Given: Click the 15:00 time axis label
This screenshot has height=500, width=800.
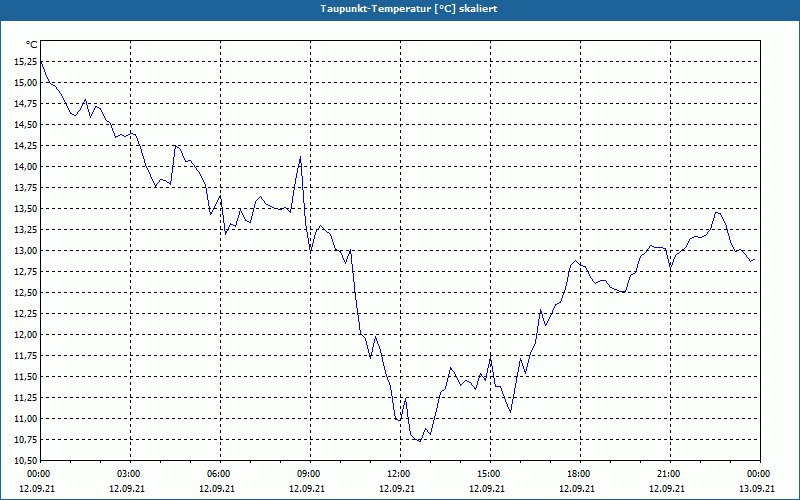Looking at the screenshot, I should point(490,473).
